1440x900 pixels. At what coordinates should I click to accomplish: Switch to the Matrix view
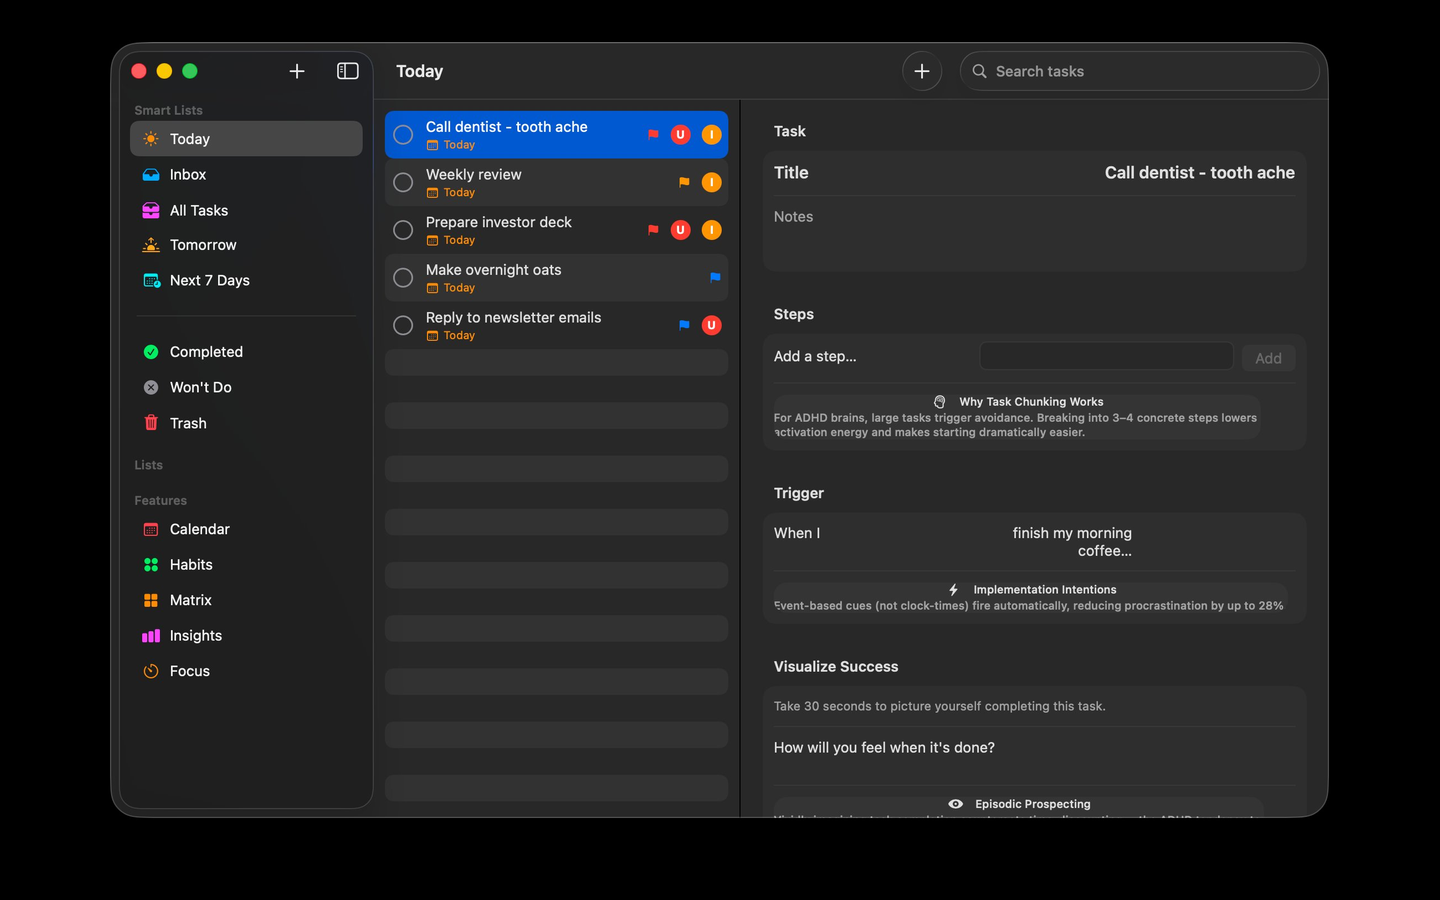(x=246, y=600)
